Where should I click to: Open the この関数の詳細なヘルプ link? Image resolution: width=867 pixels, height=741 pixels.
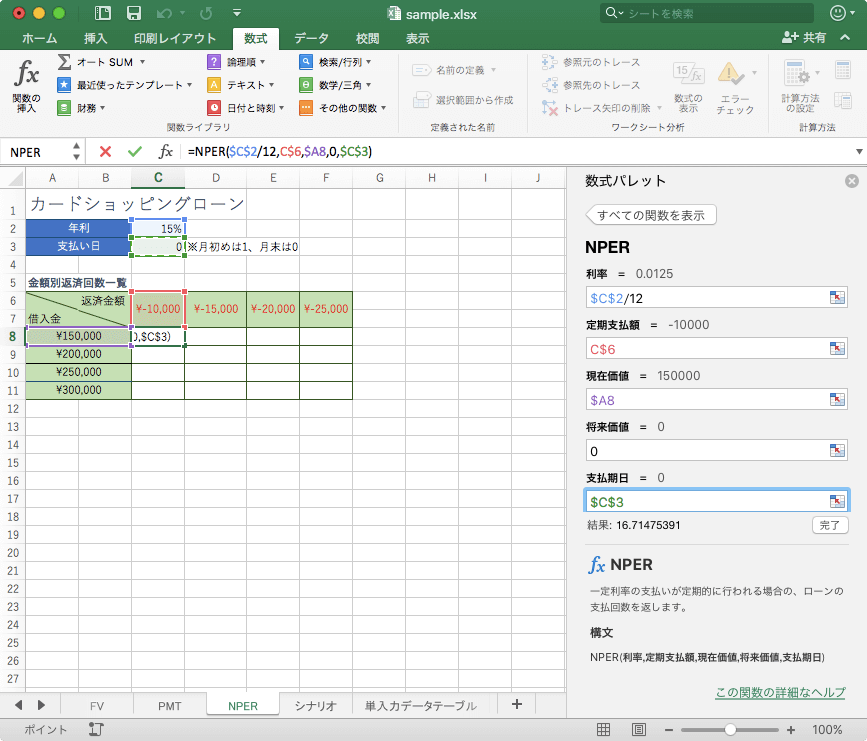point(780,692)
